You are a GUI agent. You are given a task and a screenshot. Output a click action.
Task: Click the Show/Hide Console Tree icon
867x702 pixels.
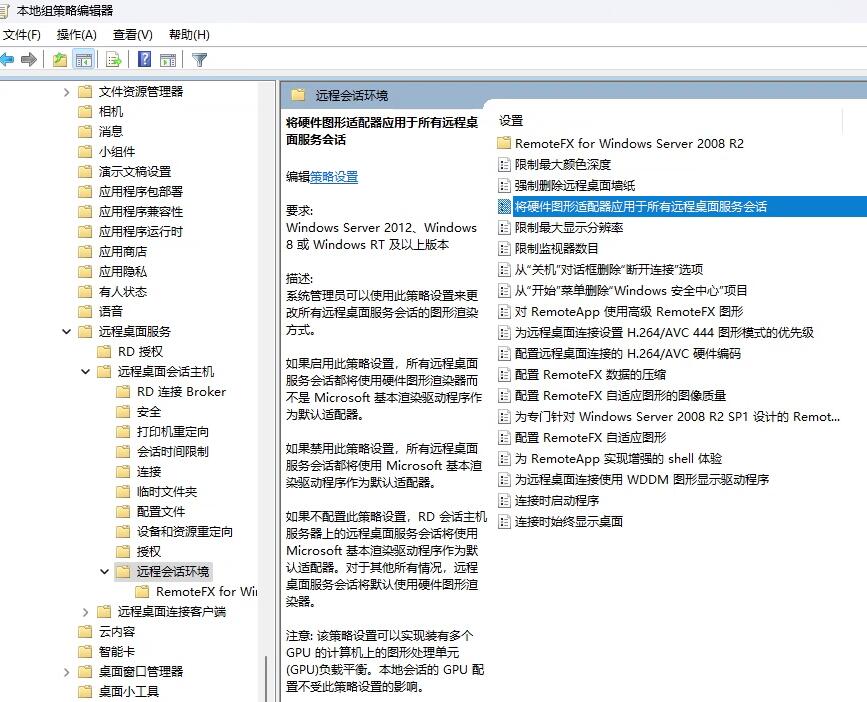pyautogui.click(x=85, y=58)
